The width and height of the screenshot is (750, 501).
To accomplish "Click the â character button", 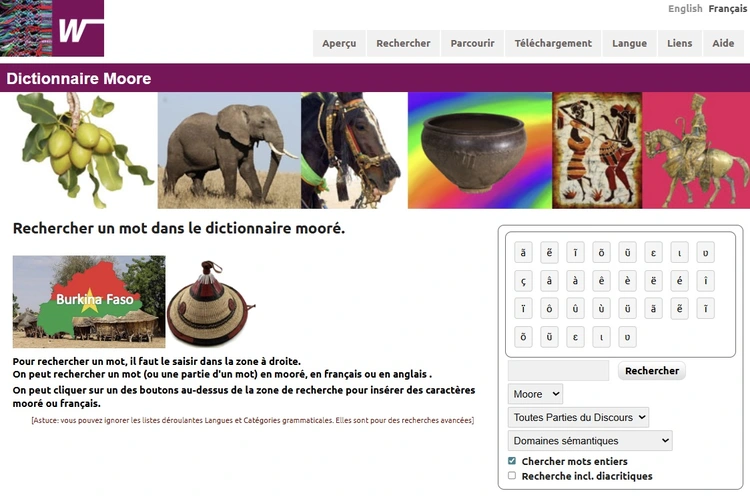I will 549,281.
